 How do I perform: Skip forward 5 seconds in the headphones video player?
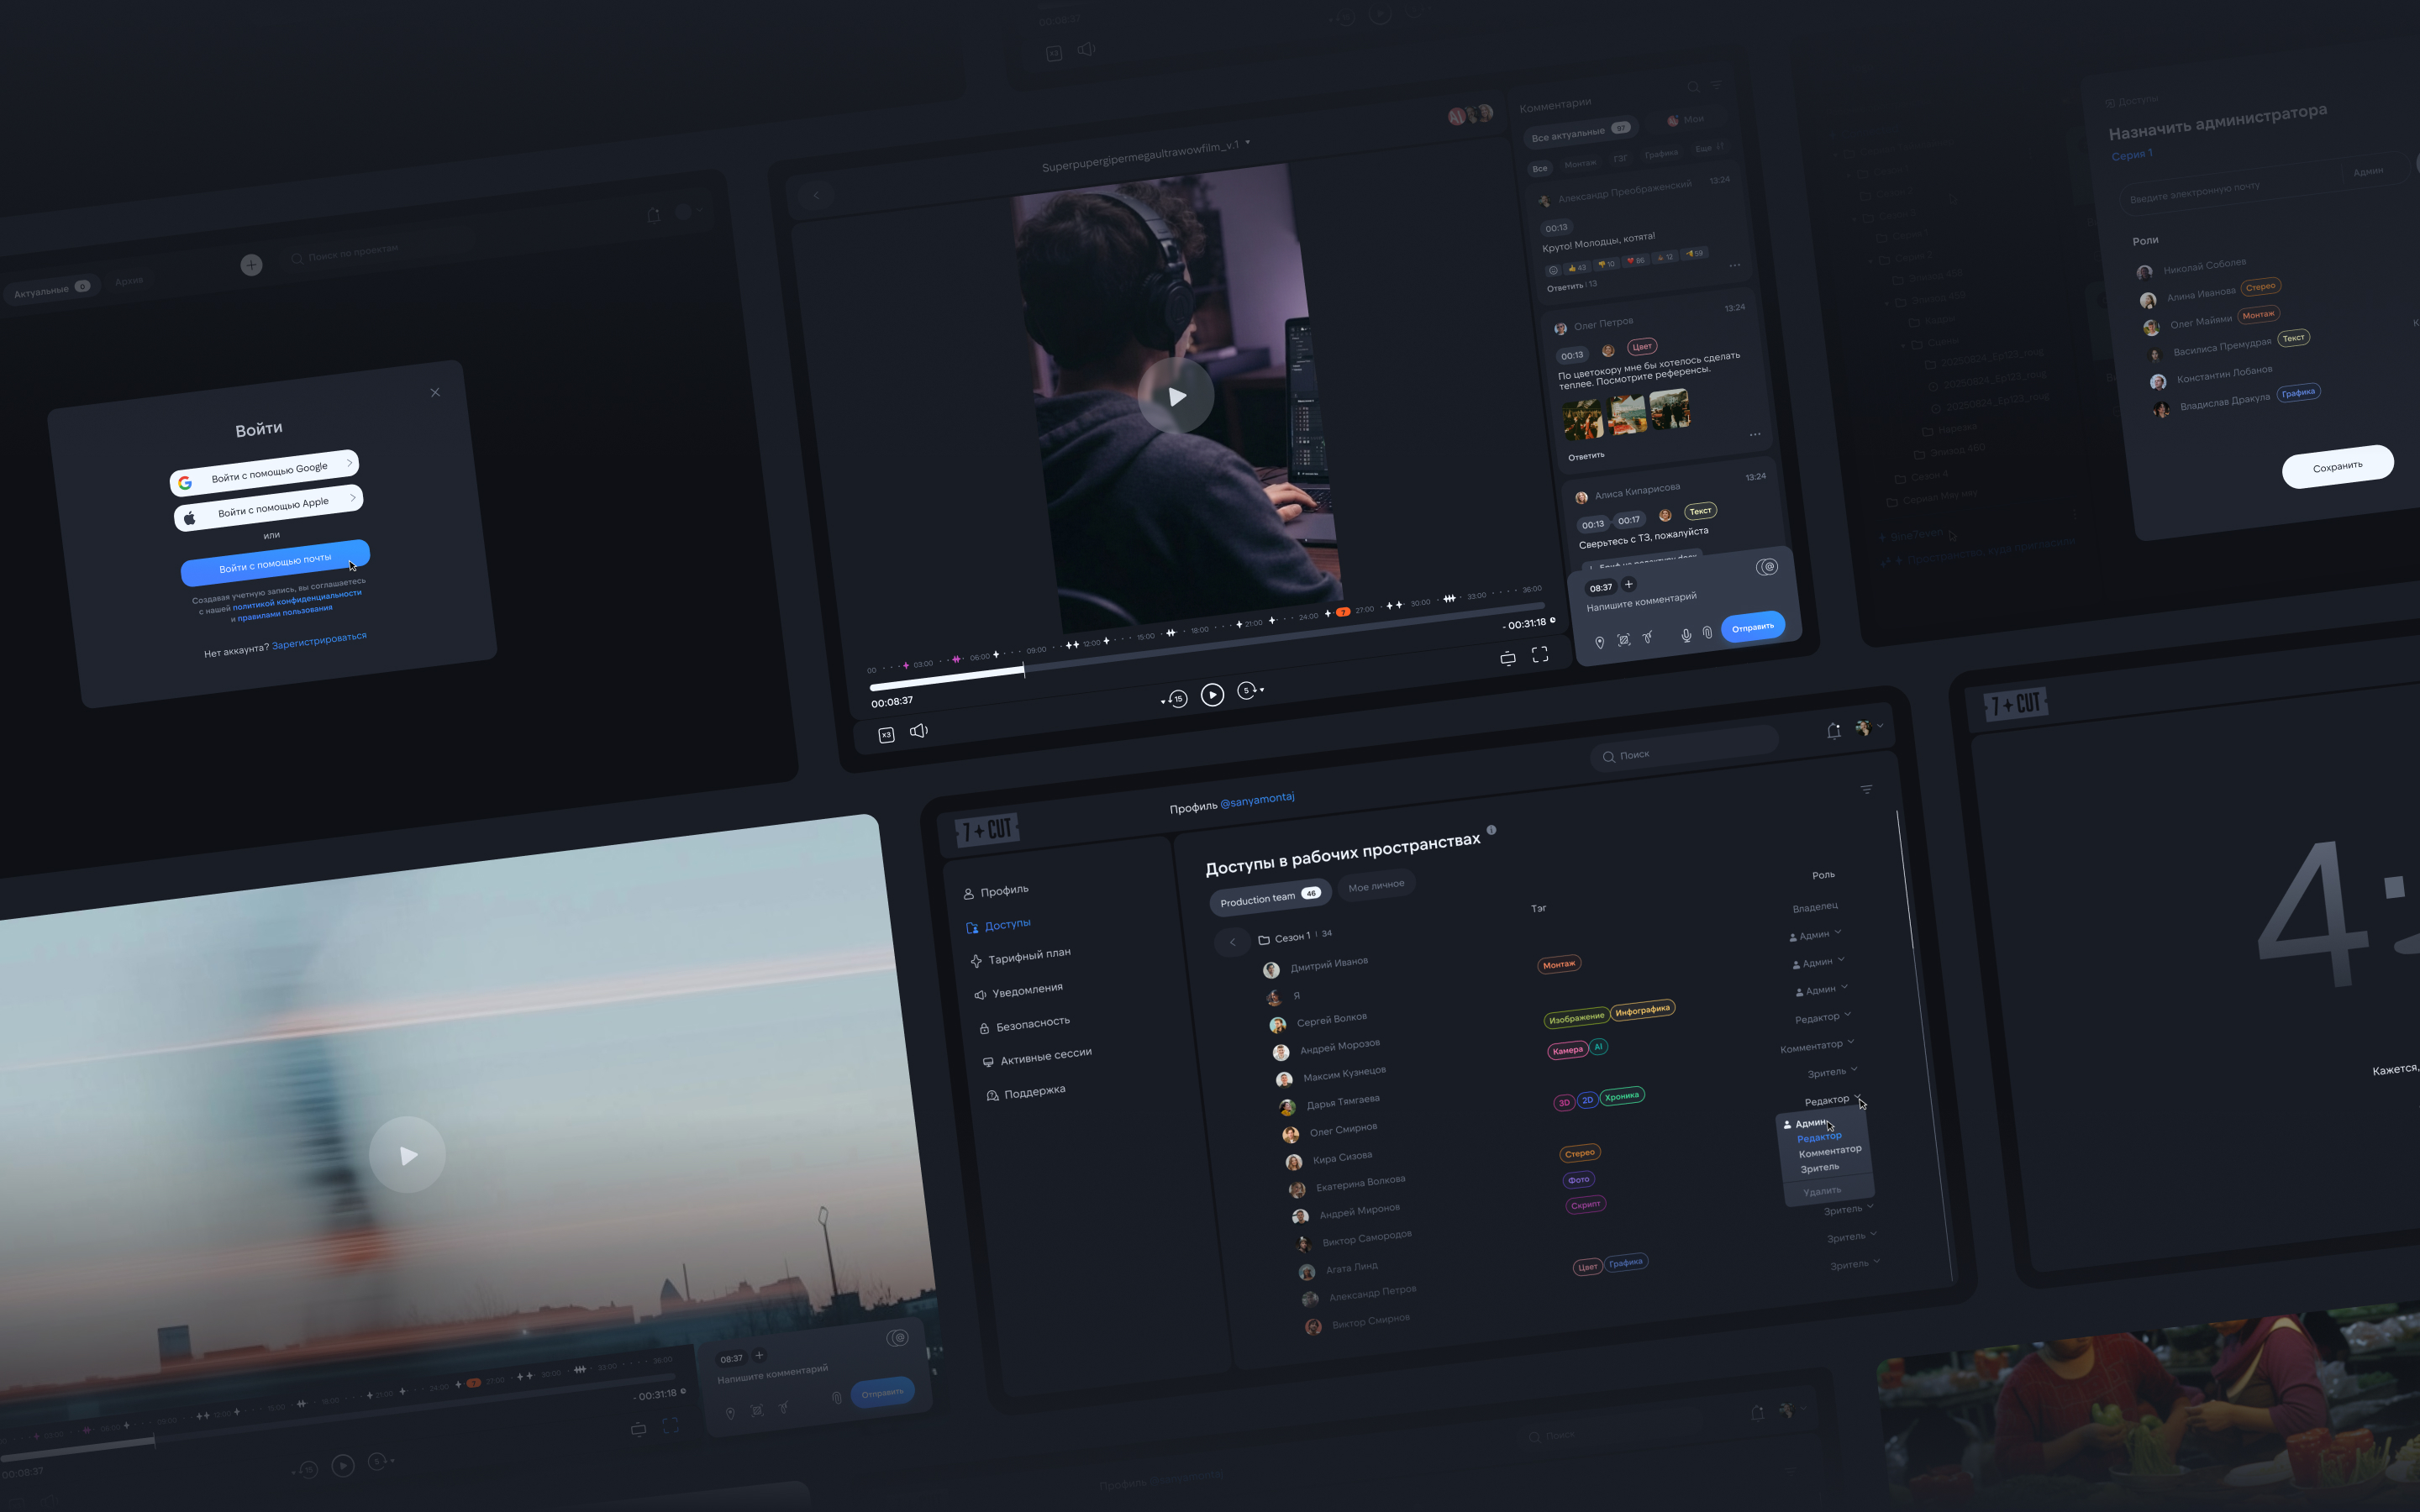coord(1247,690)
